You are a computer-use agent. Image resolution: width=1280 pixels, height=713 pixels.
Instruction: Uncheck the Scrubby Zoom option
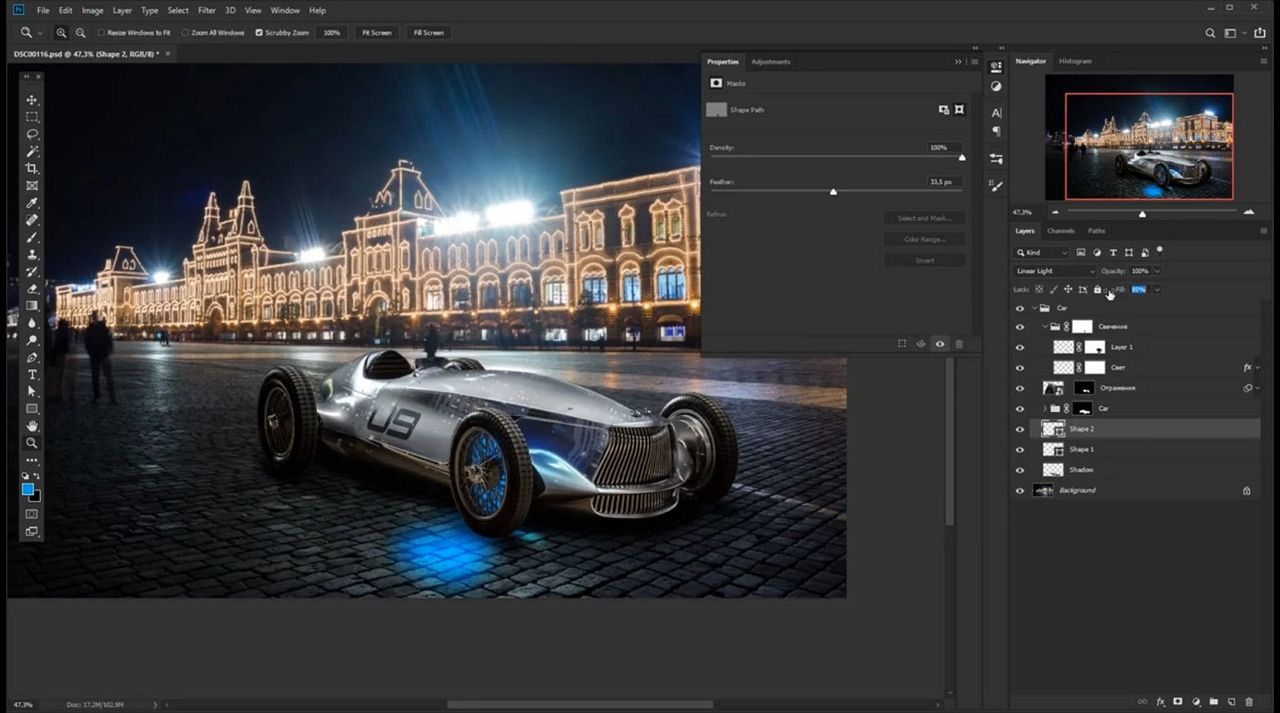click(259, 33)
